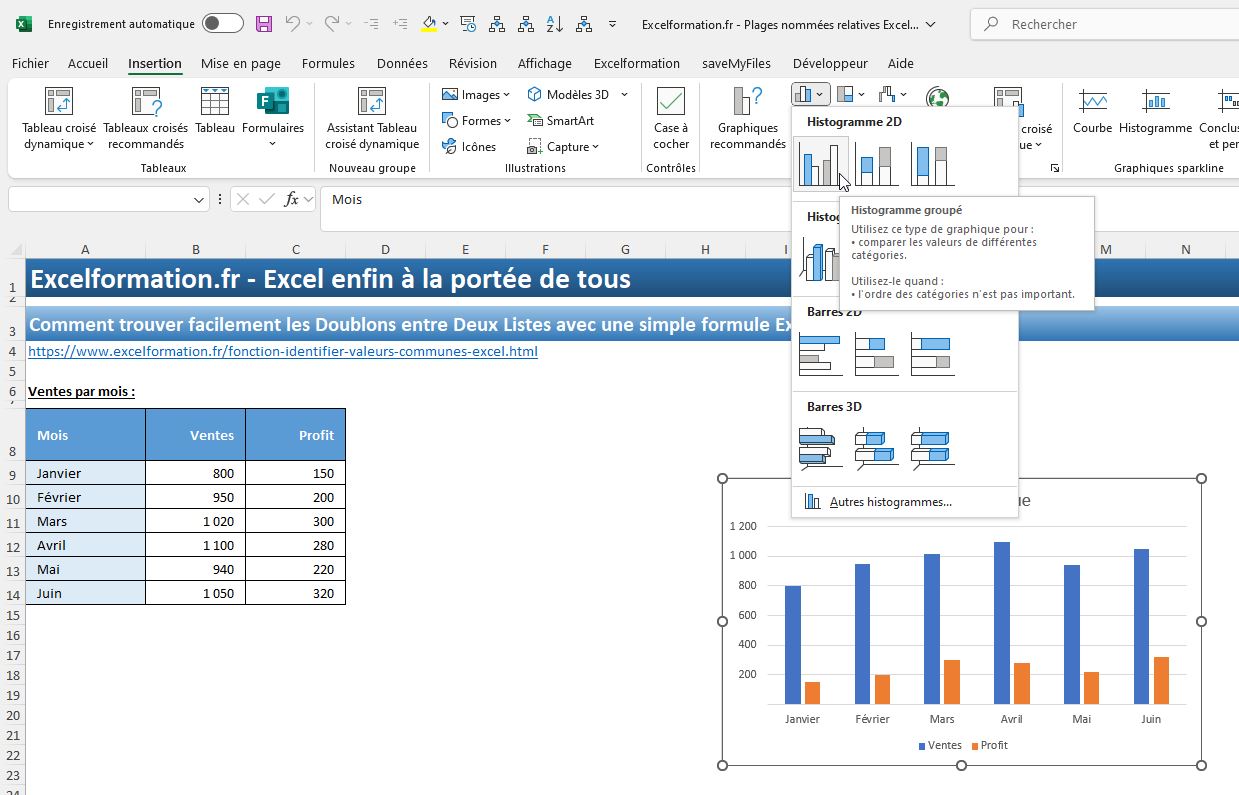The image size is (1239, 795).
Task: Open the Images dropdown
Action: coord(476,94)
